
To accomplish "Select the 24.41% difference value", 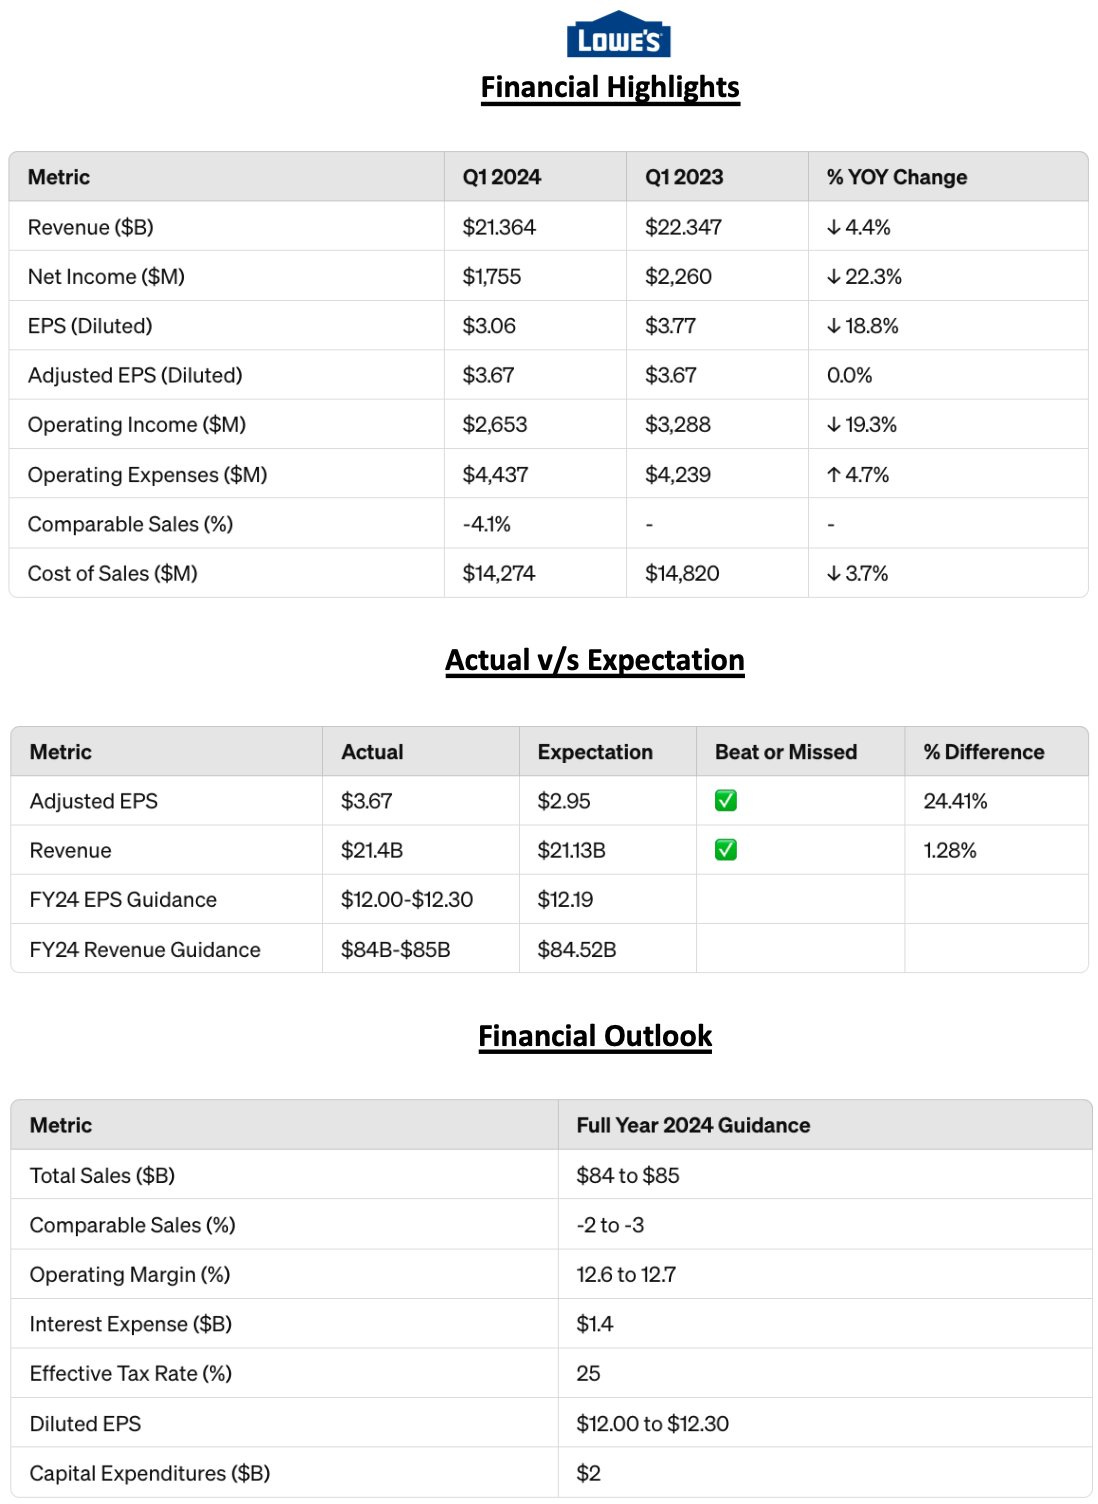I will click(955, 801).
